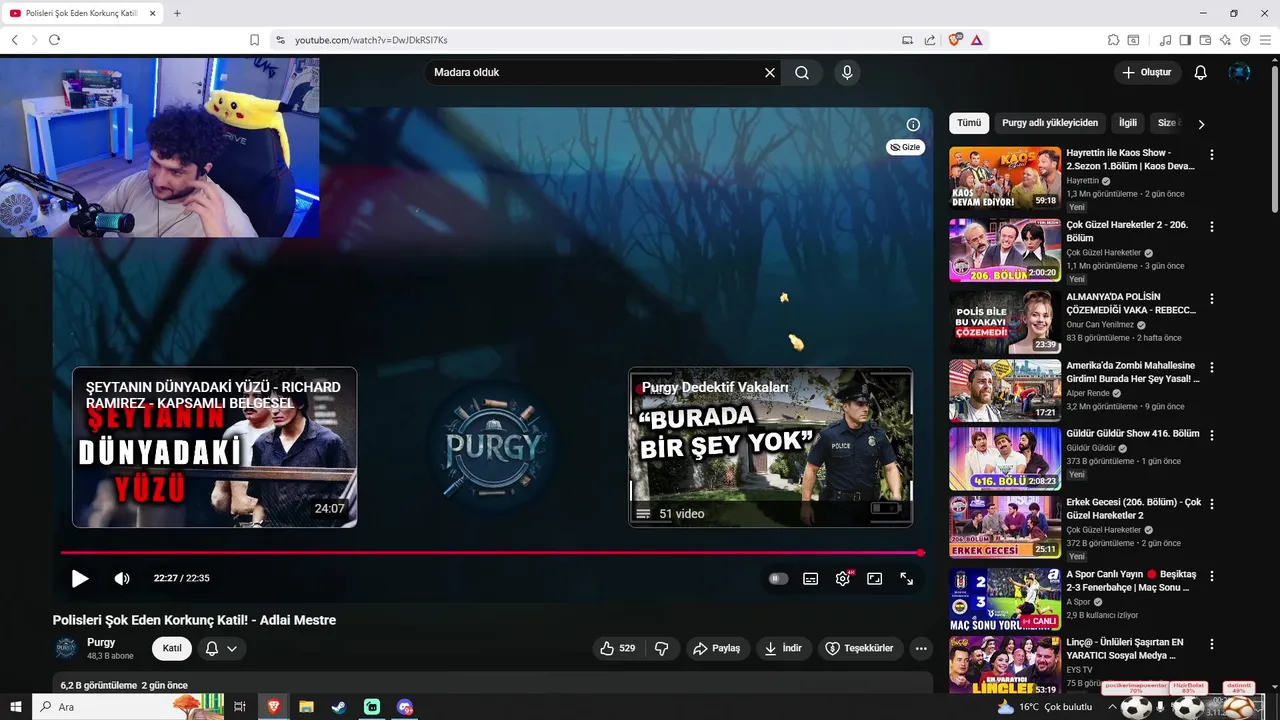Open the Purgy Dedektif Vakaları playlist card
The height and width of the screenshot is (720, 1280).
[770, 447]
